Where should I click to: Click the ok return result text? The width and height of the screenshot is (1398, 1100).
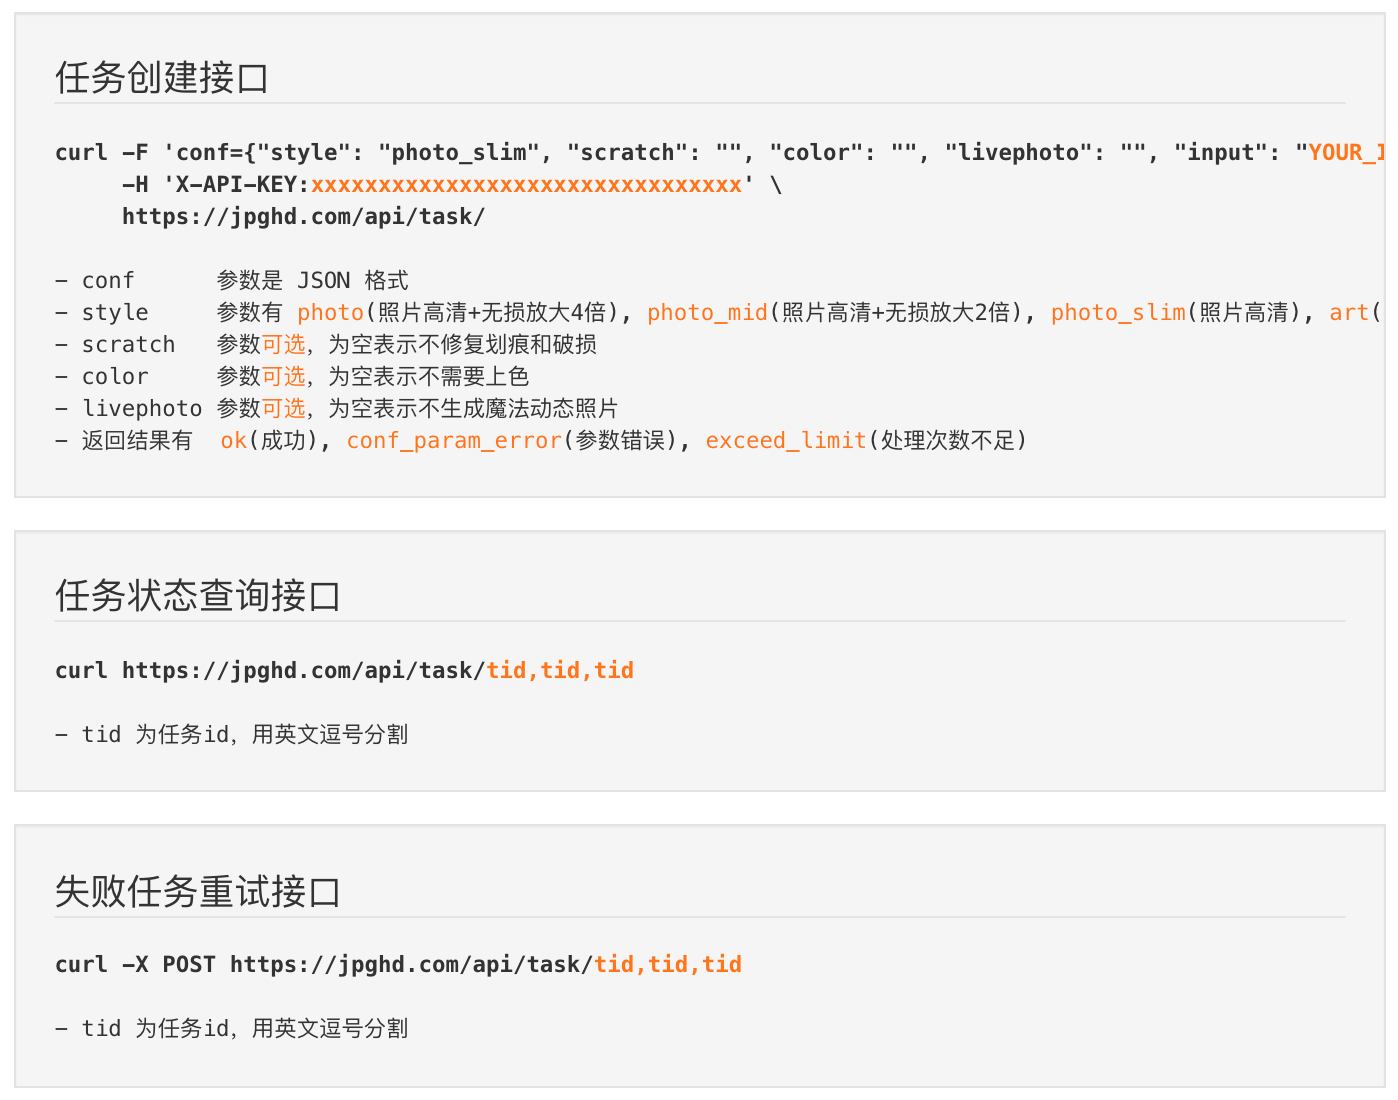point(234,441)
